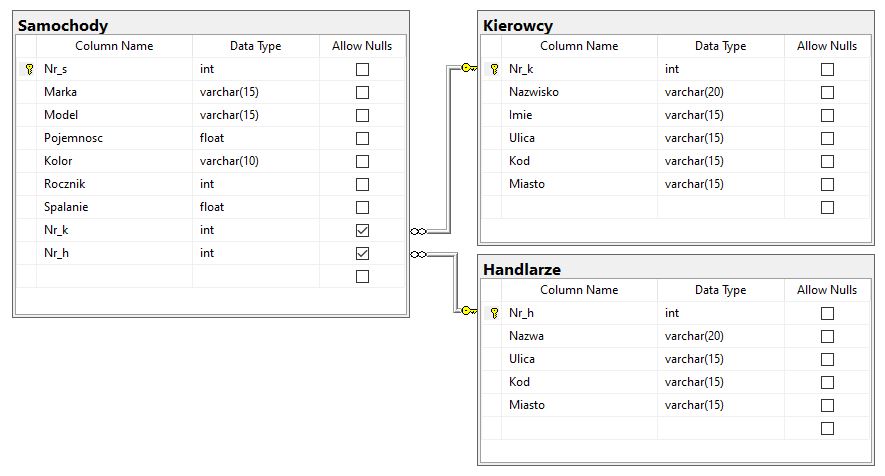Viewport: 885px width, 476px height.
Task: Check Allow Nulls for Nazwisko in Kierowcy
Action: pos(827,92)
